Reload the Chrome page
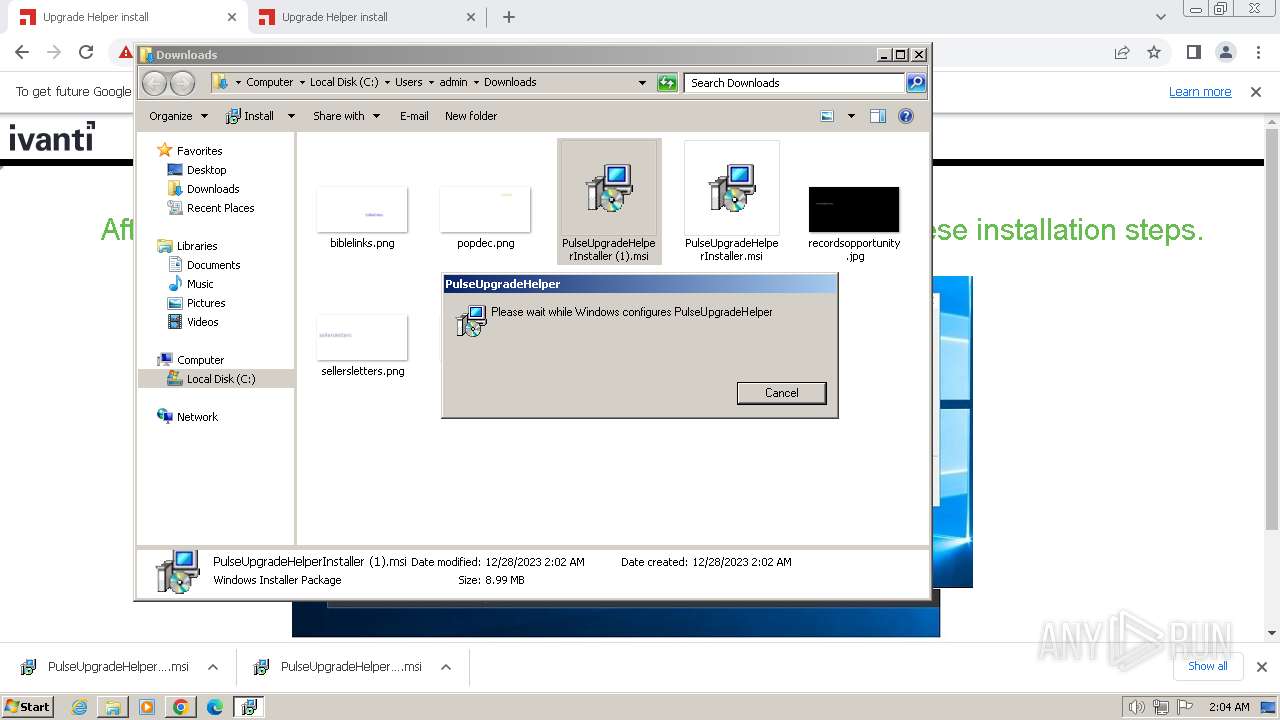The width and height of the screenshot is (1280, 720). pos(86,52)
